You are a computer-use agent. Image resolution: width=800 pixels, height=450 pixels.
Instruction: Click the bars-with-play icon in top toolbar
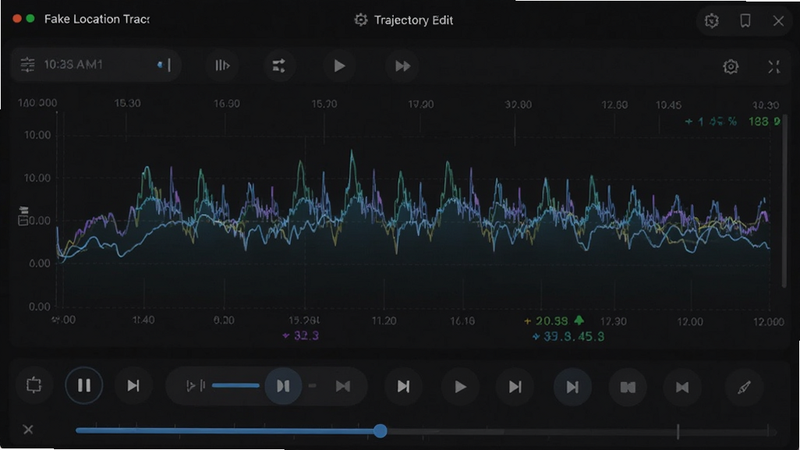[x=222, y=65]
